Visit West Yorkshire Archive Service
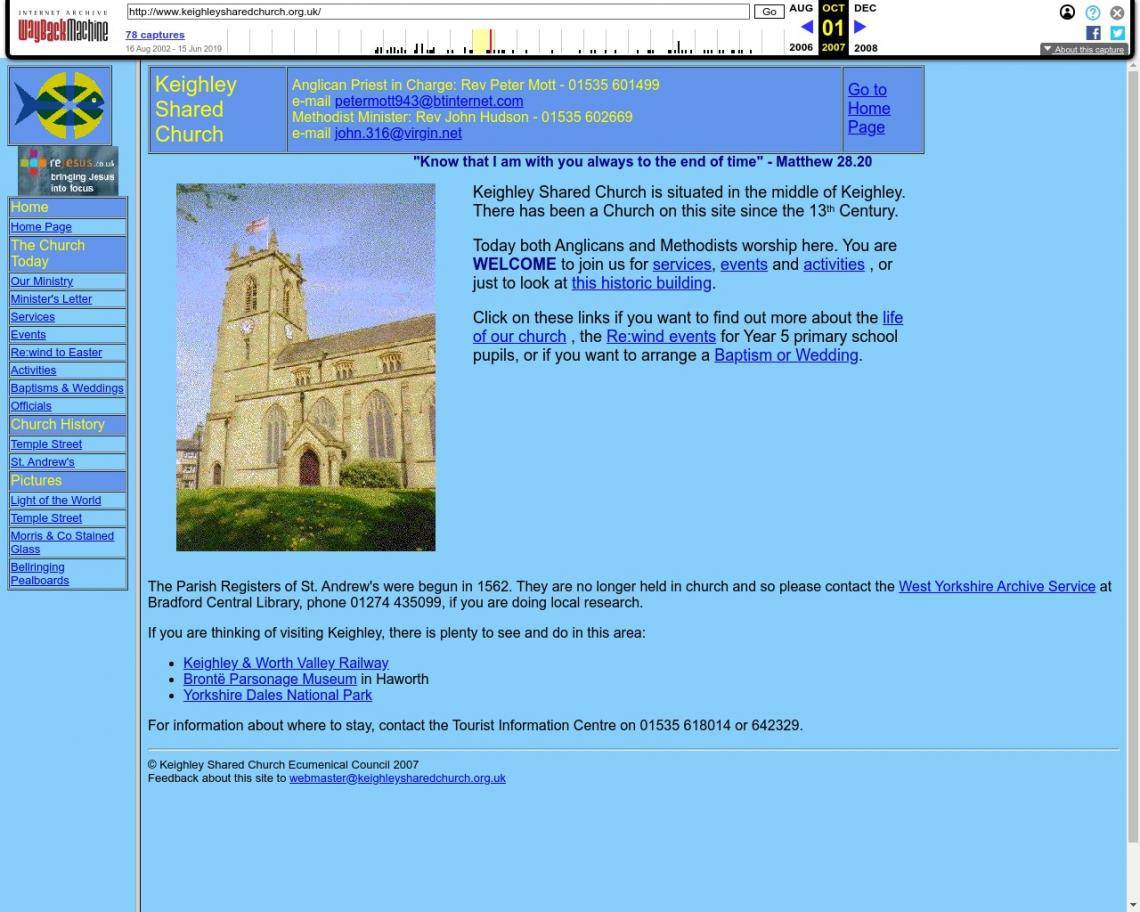The height and width of the screenshot is (912, 1140). point(997,587)
